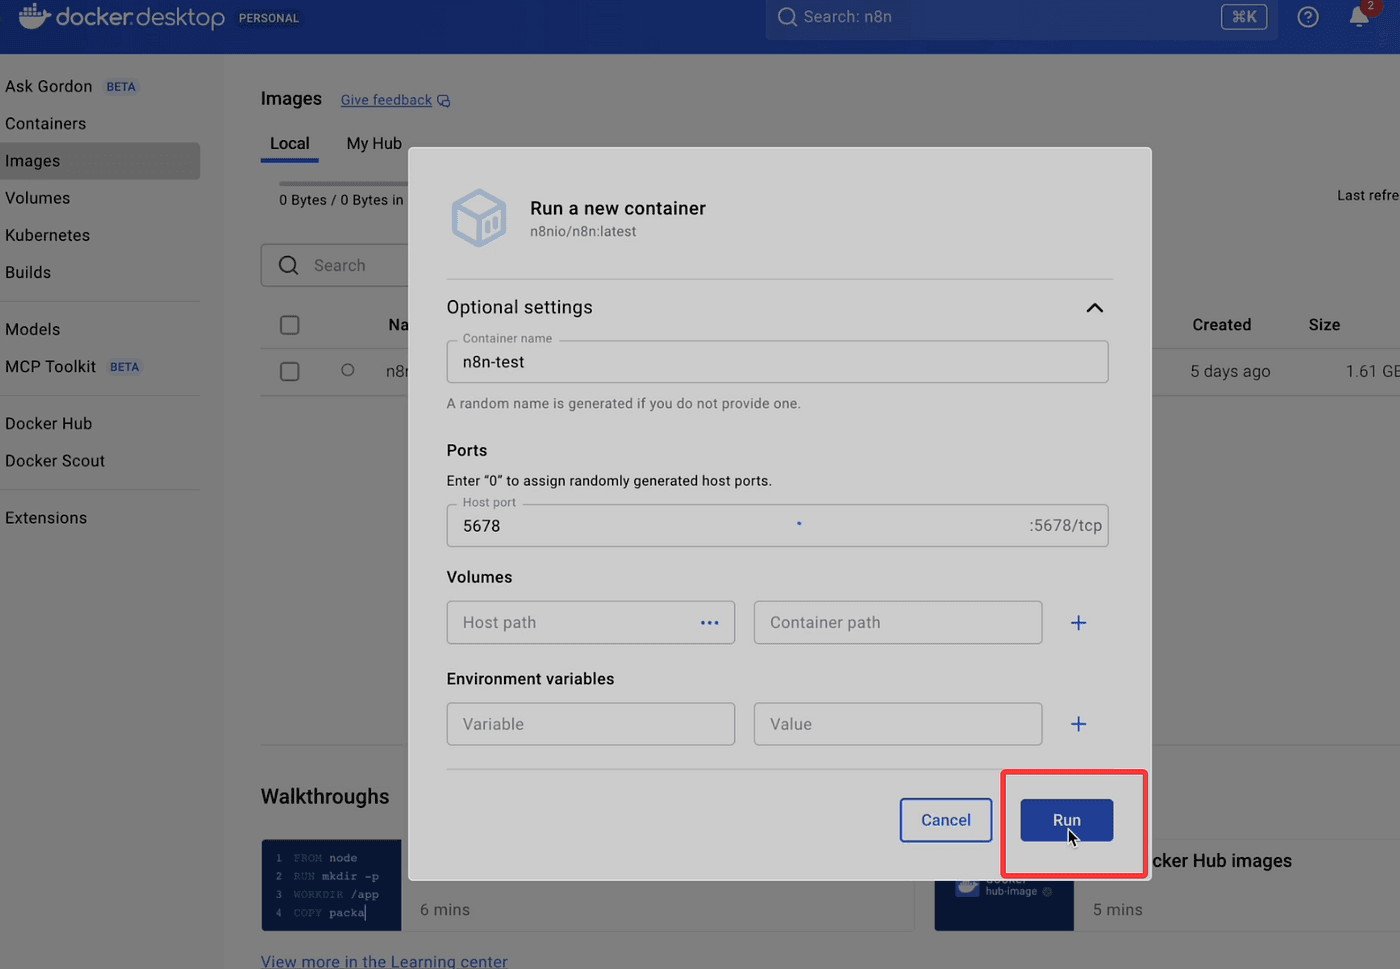Click the Docker whale logo
This screenshot has width=1400, height=969.
coord(33,17)
